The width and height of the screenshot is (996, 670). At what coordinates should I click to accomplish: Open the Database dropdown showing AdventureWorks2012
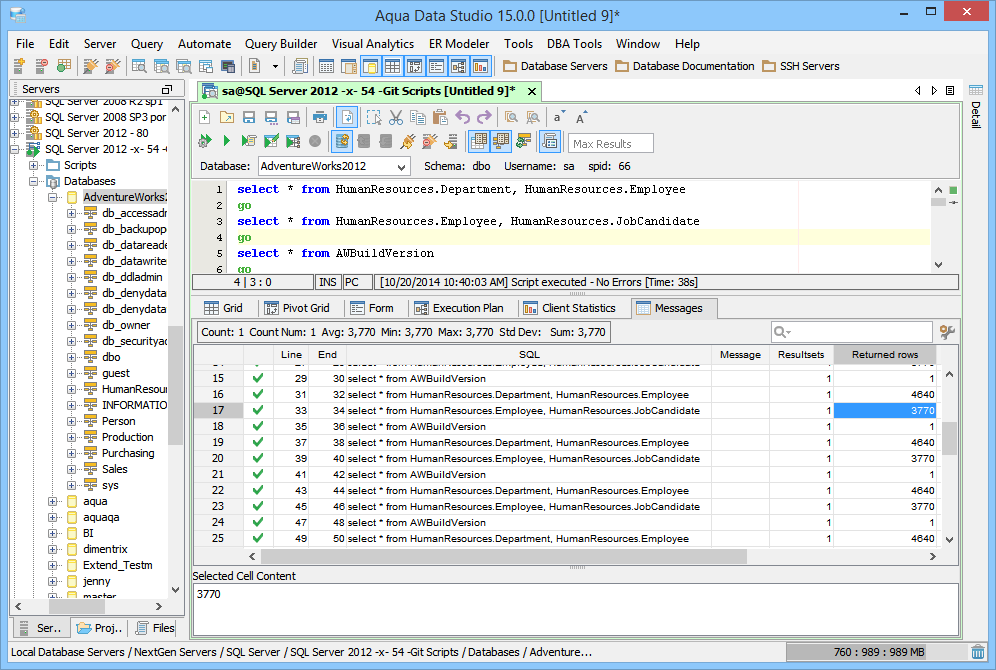[x=333, y=166]
